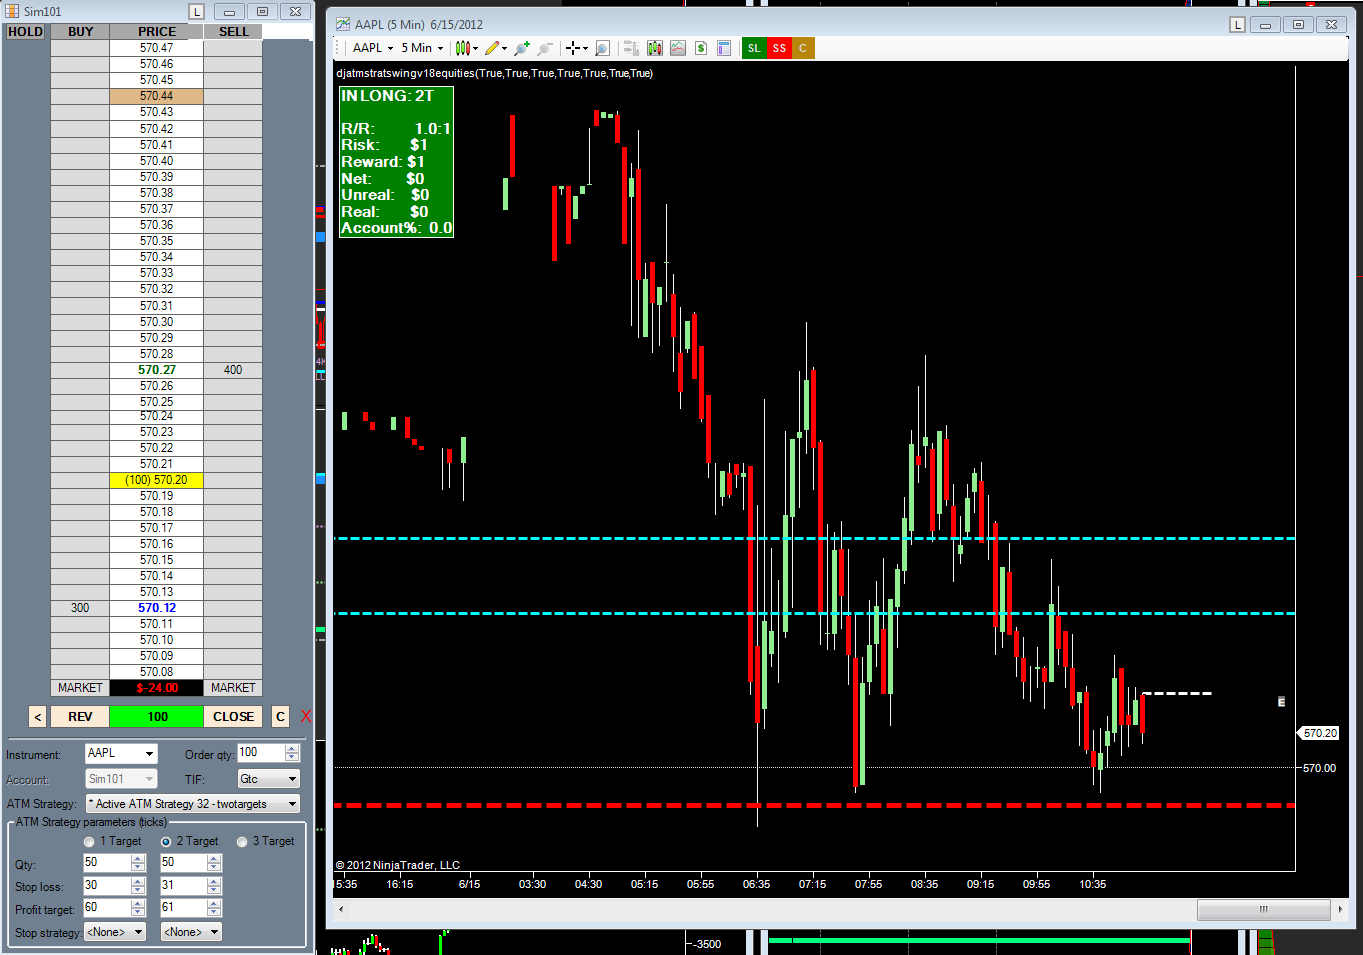Open the ATM Strategy dropdown

193,804
